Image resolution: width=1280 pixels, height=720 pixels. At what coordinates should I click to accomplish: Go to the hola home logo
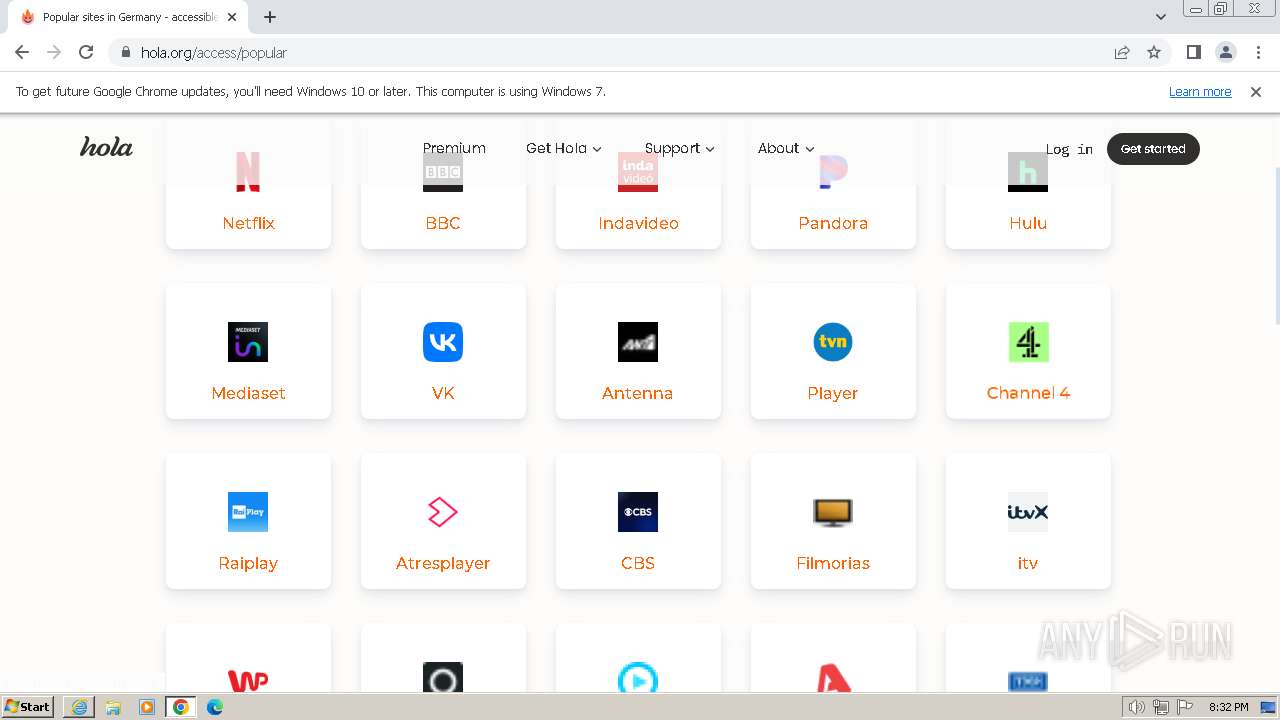pyautogui.click(x=106, y=147)
